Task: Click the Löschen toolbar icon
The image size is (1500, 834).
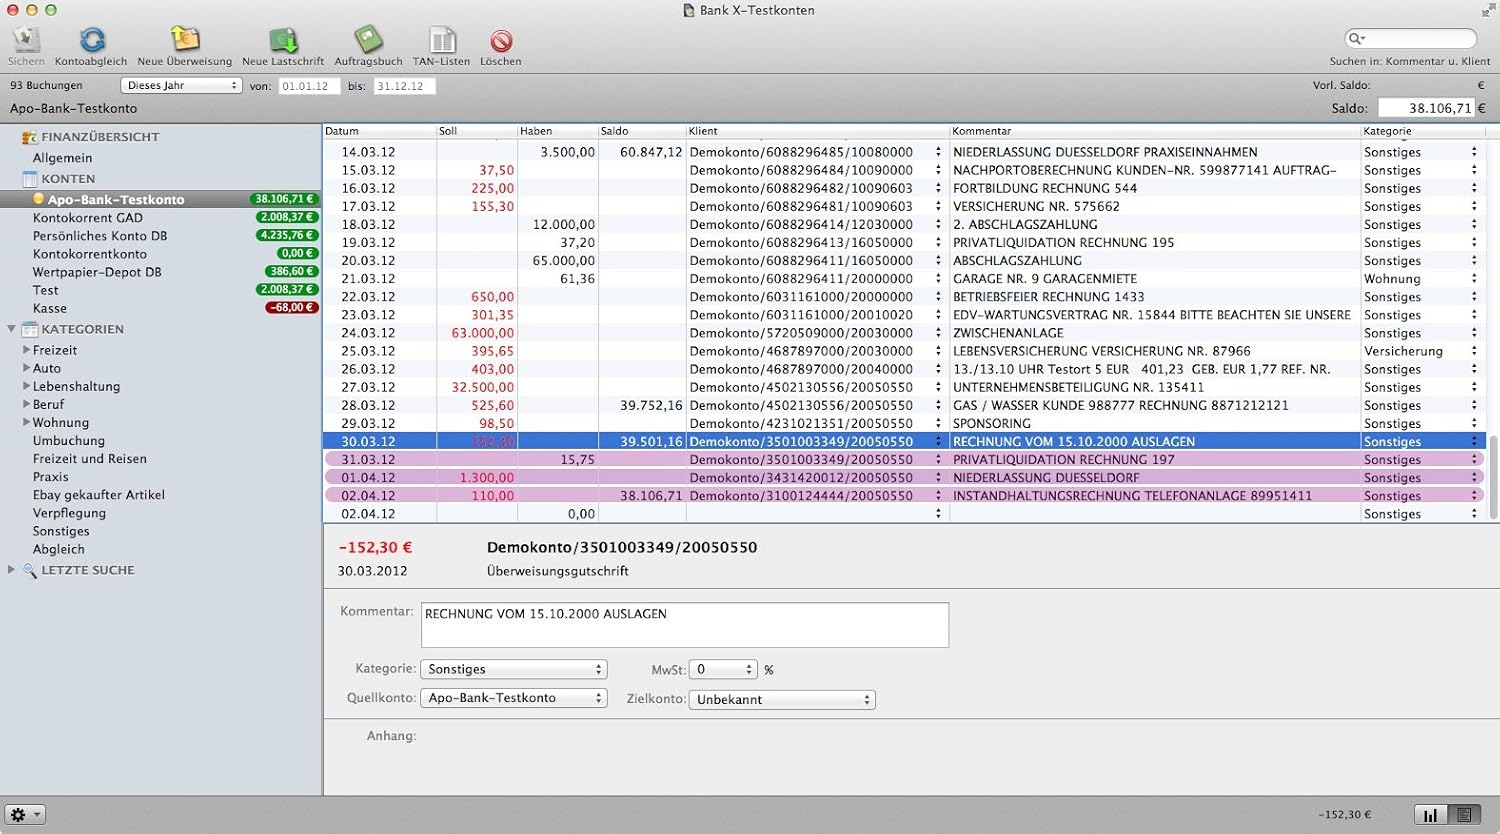Action: tap(501, 40)
